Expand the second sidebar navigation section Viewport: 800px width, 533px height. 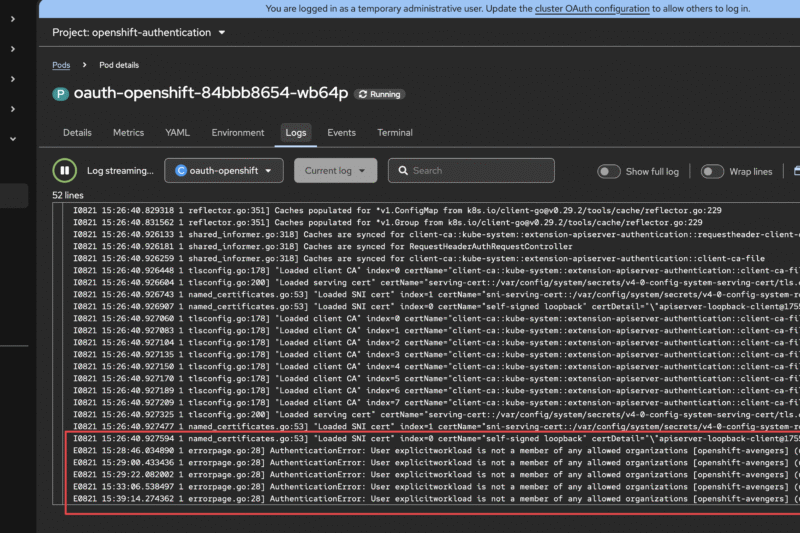click(x=13, y=49)
